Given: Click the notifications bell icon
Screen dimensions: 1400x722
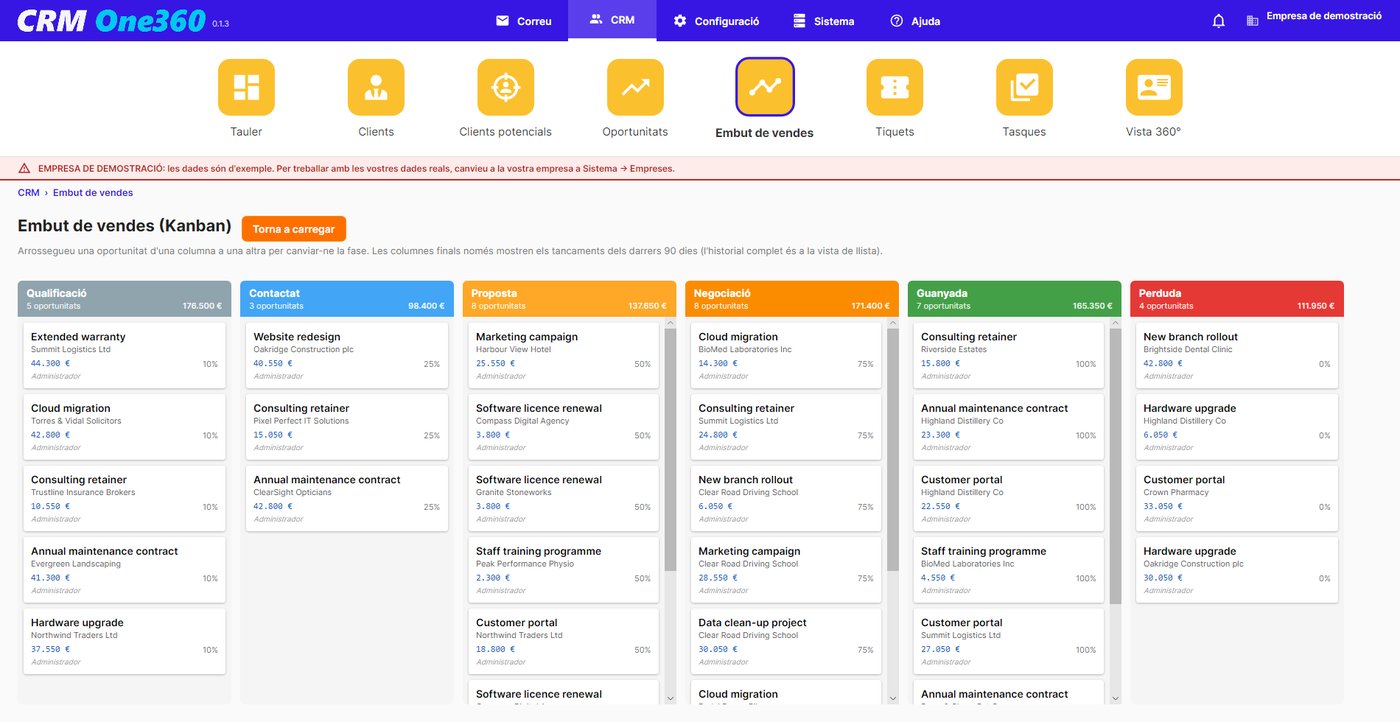Looking at the screenshot, I should (x=1218, y=21).
